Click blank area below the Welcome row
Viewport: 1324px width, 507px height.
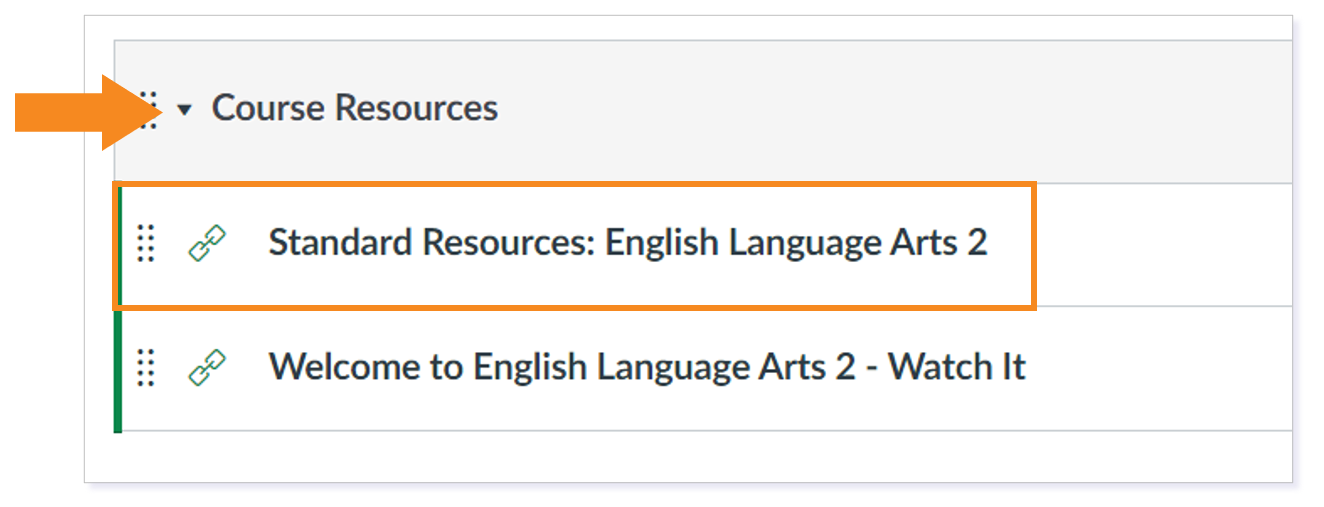(700, 456)
